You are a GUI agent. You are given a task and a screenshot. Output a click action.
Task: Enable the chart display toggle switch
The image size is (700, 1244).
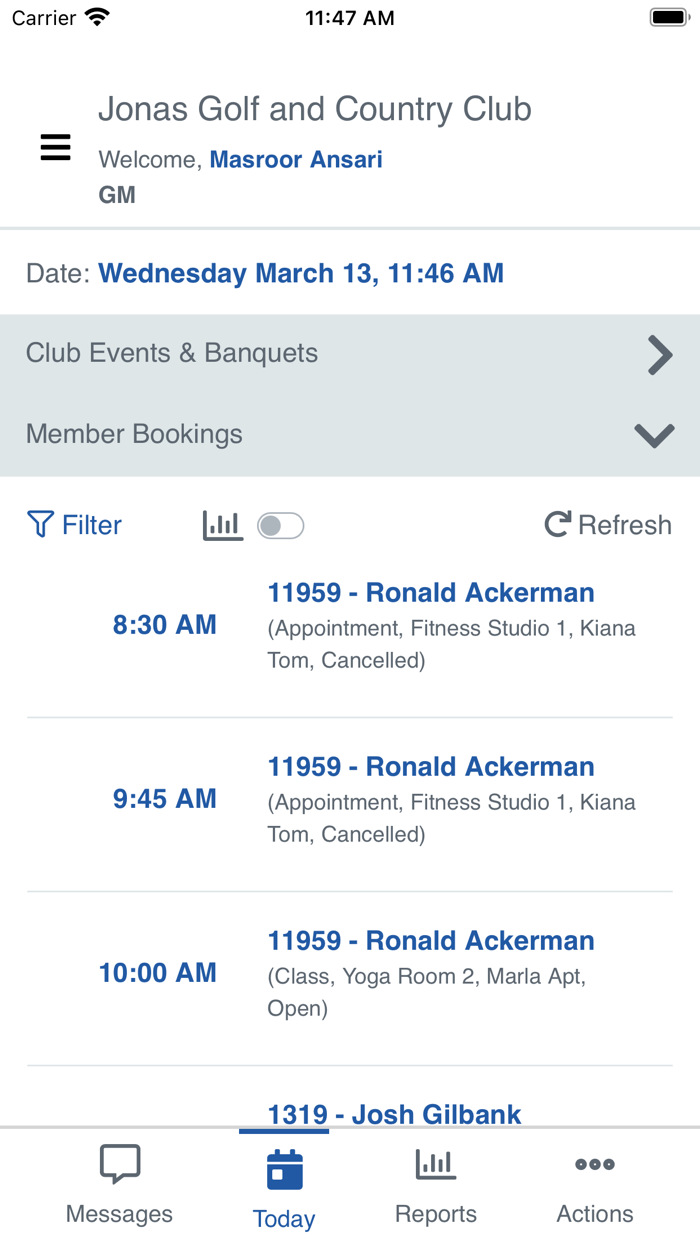pyautogui.click(x=281, y=524)
